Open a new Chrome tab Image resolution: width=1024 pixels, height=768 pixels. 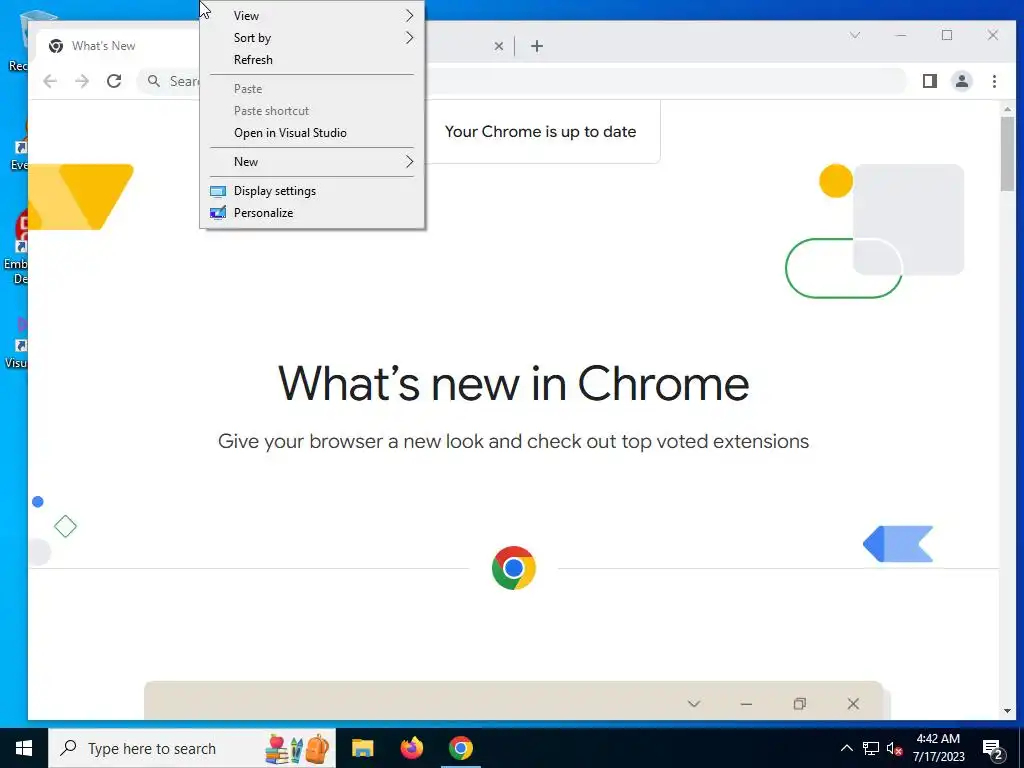pyautogui.click(x=537, y=46)
